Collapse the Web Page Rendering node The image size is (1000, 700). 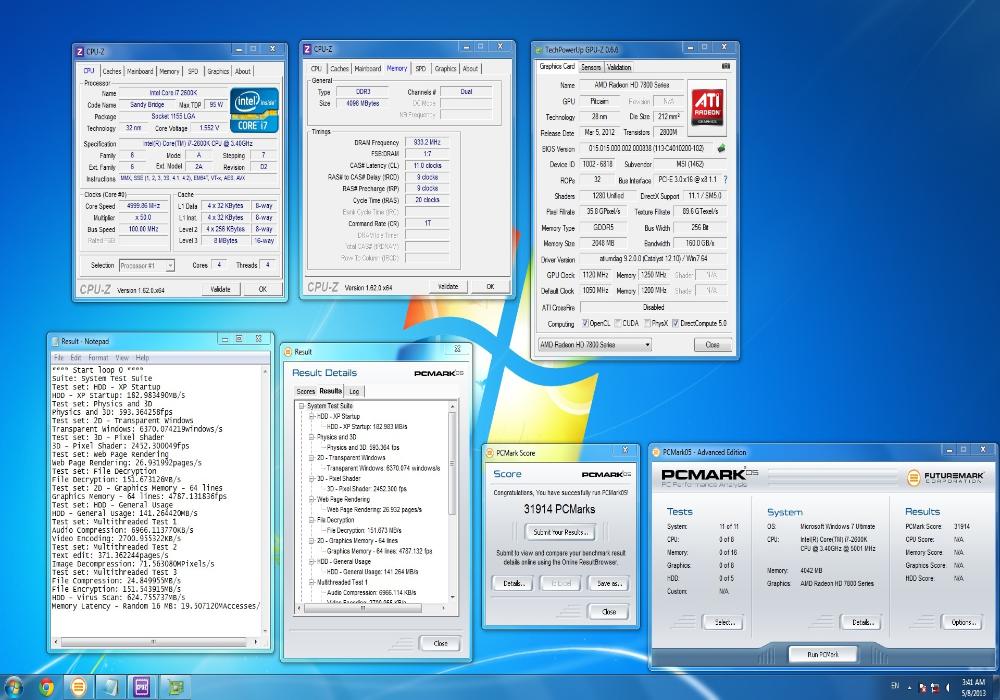click(x=312, y=499)
